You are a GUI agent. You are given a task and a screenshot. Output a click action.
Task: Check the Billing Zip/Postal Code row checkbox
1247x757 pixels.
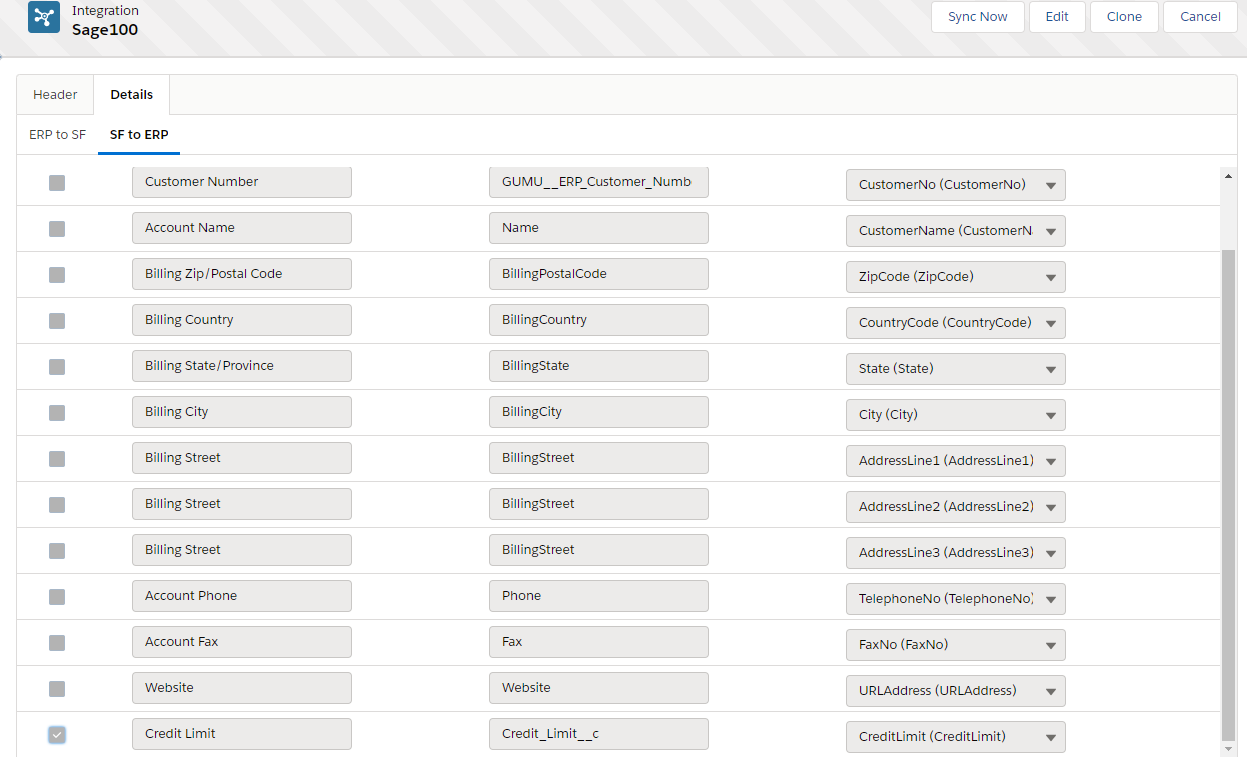click(57, 275)
